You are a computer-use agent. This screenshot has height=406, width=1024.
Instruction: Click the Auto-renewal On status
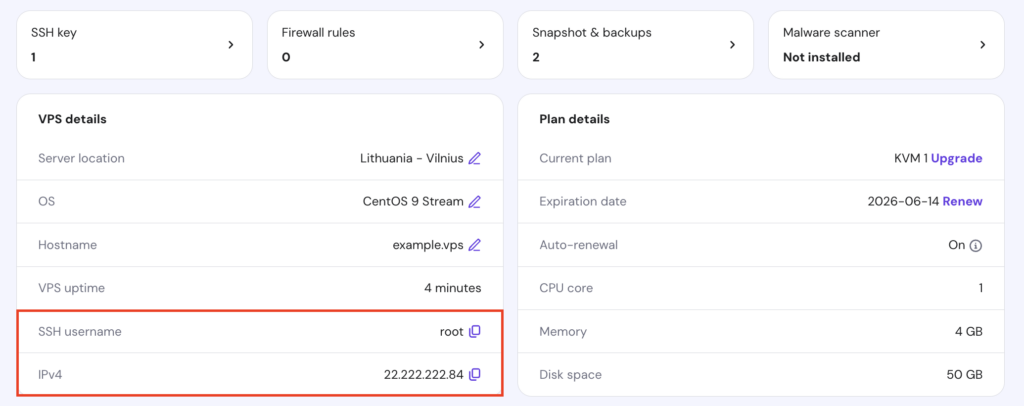pyautogui.click(x=956, y=245)
